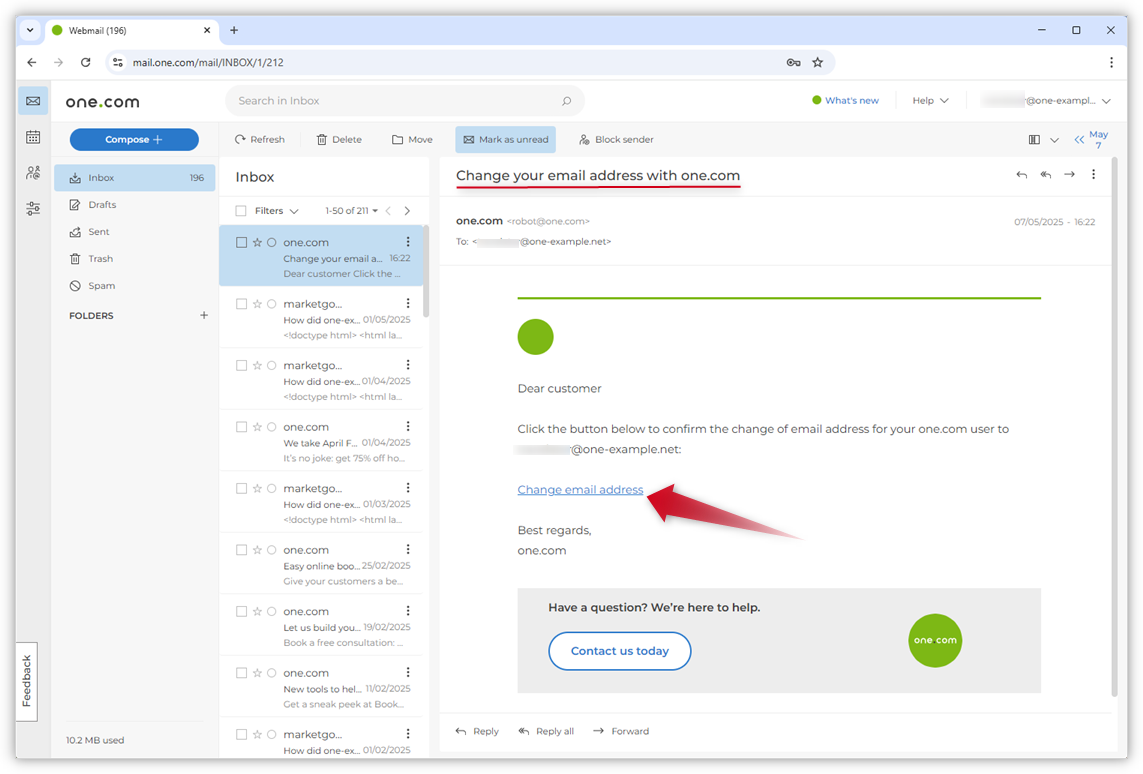Open kebab menu for 01/05/2025 marketgo message
The width and height of the screenshot is (1143, 774).
(407, 303)
